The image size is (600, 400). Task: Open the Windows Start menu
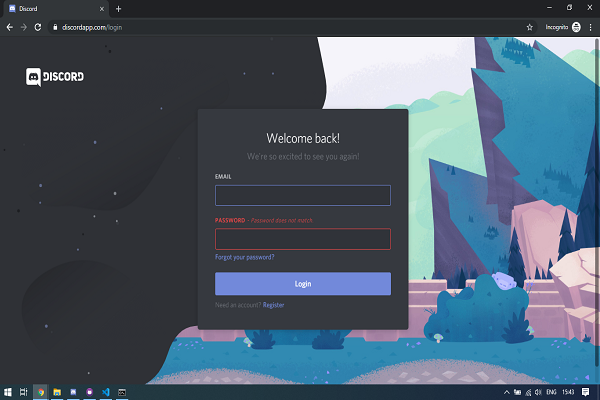[x=8, y=392]
